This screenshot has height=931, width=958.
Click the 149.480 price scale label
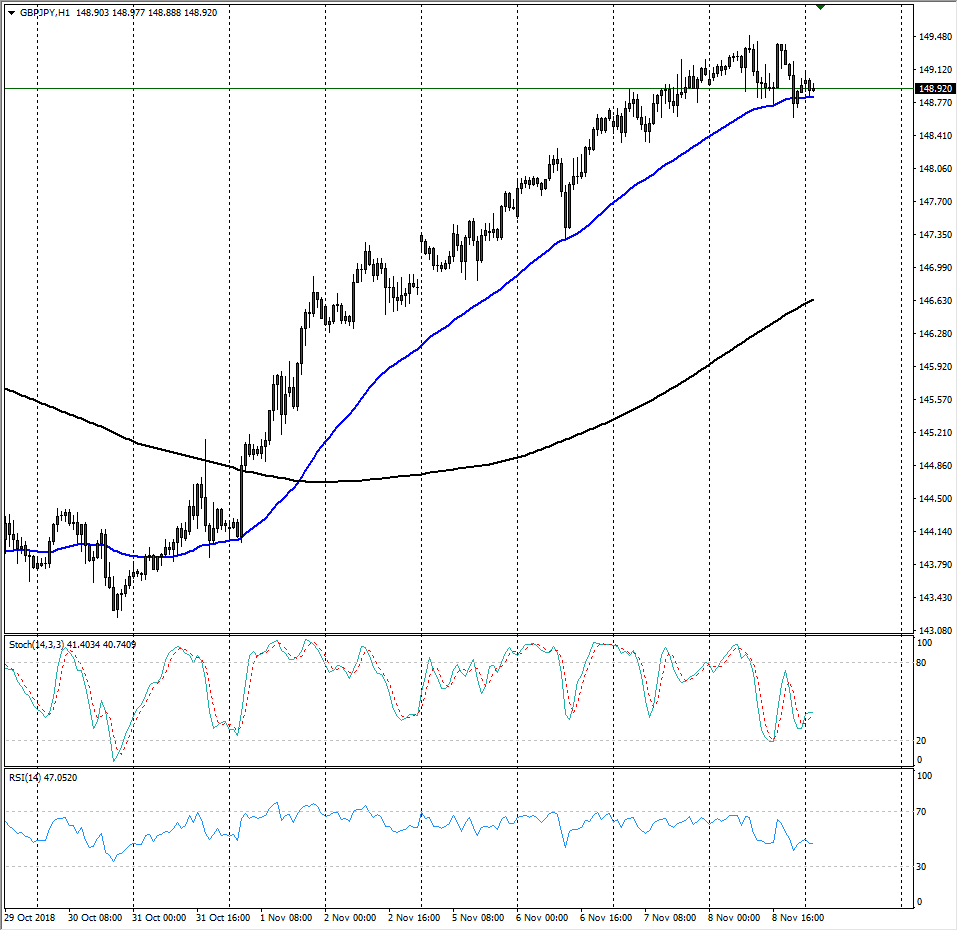coord(934,37)
